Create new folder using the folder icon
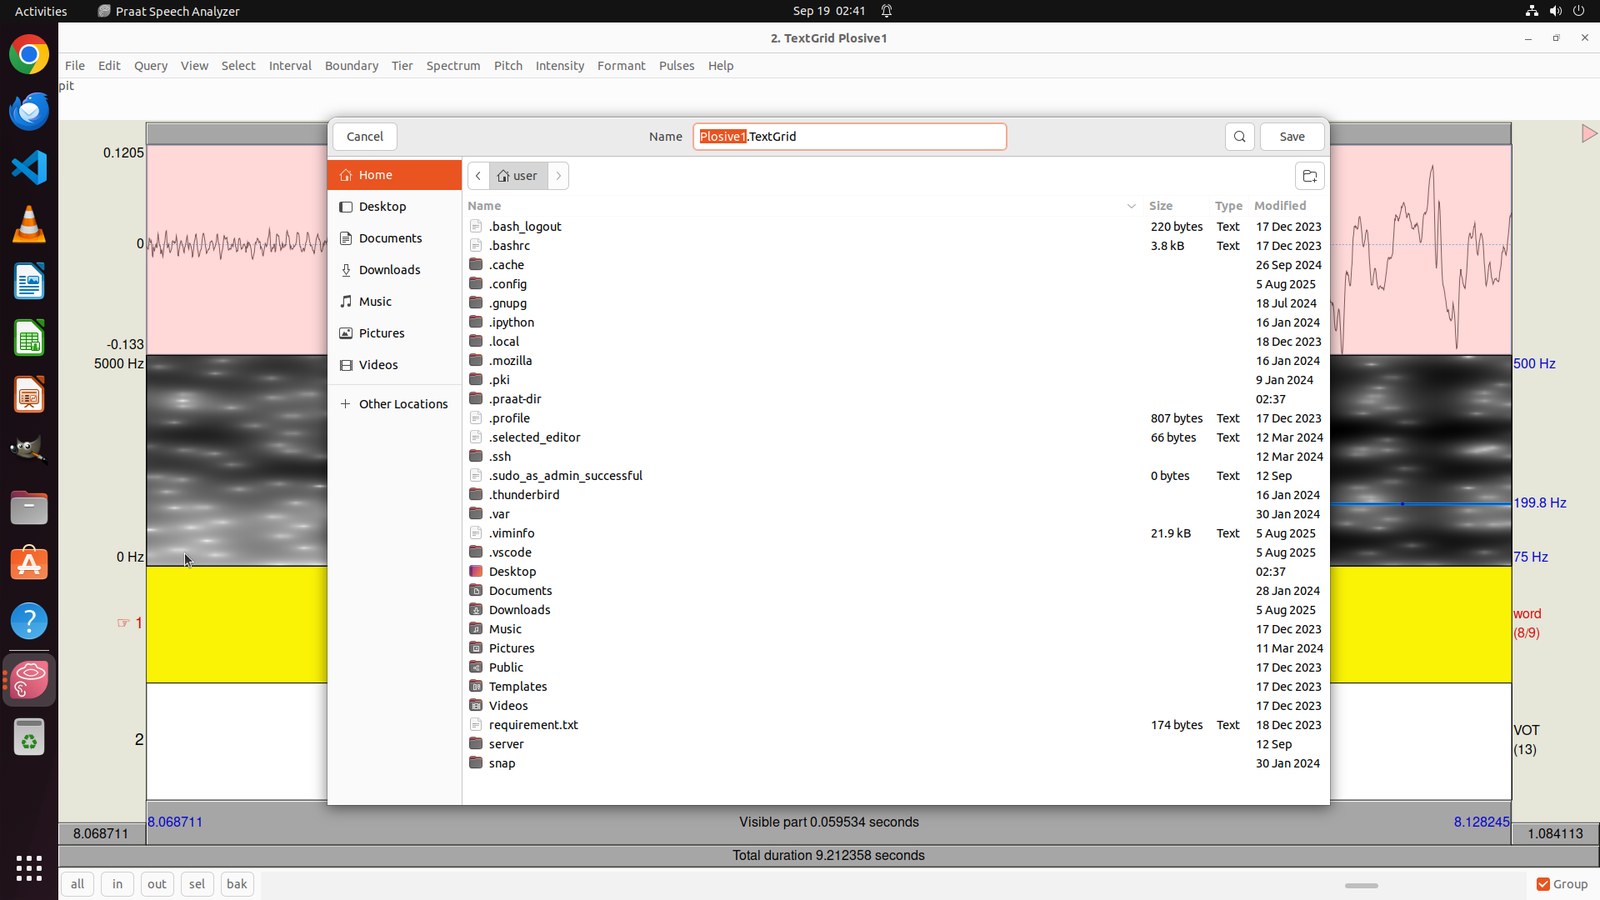 click(x=1310, y=176)
